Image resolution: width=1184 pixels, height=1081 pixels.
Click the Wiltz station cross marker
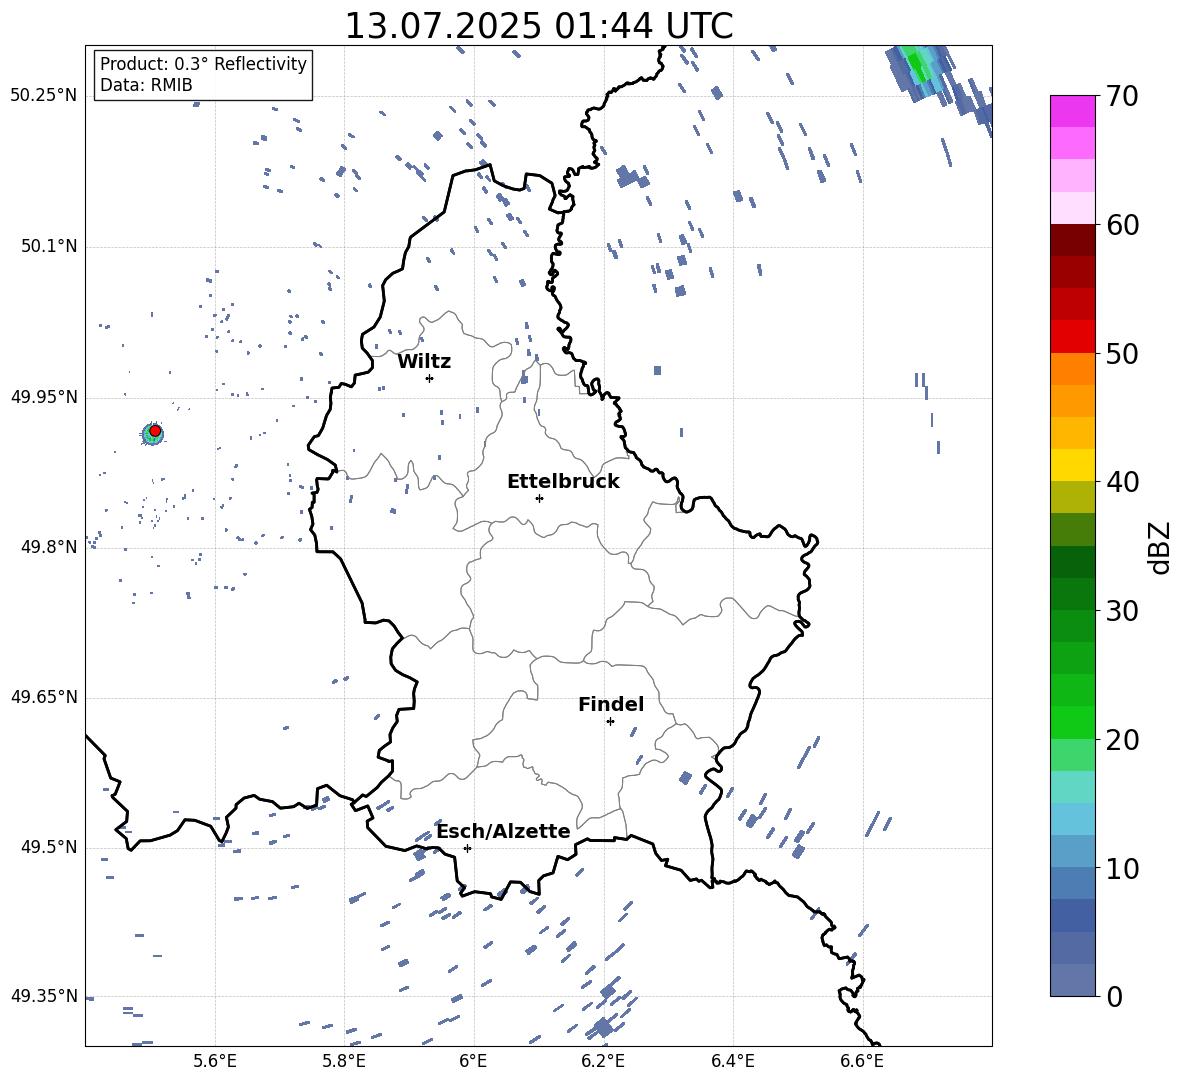tap(430, 378)
